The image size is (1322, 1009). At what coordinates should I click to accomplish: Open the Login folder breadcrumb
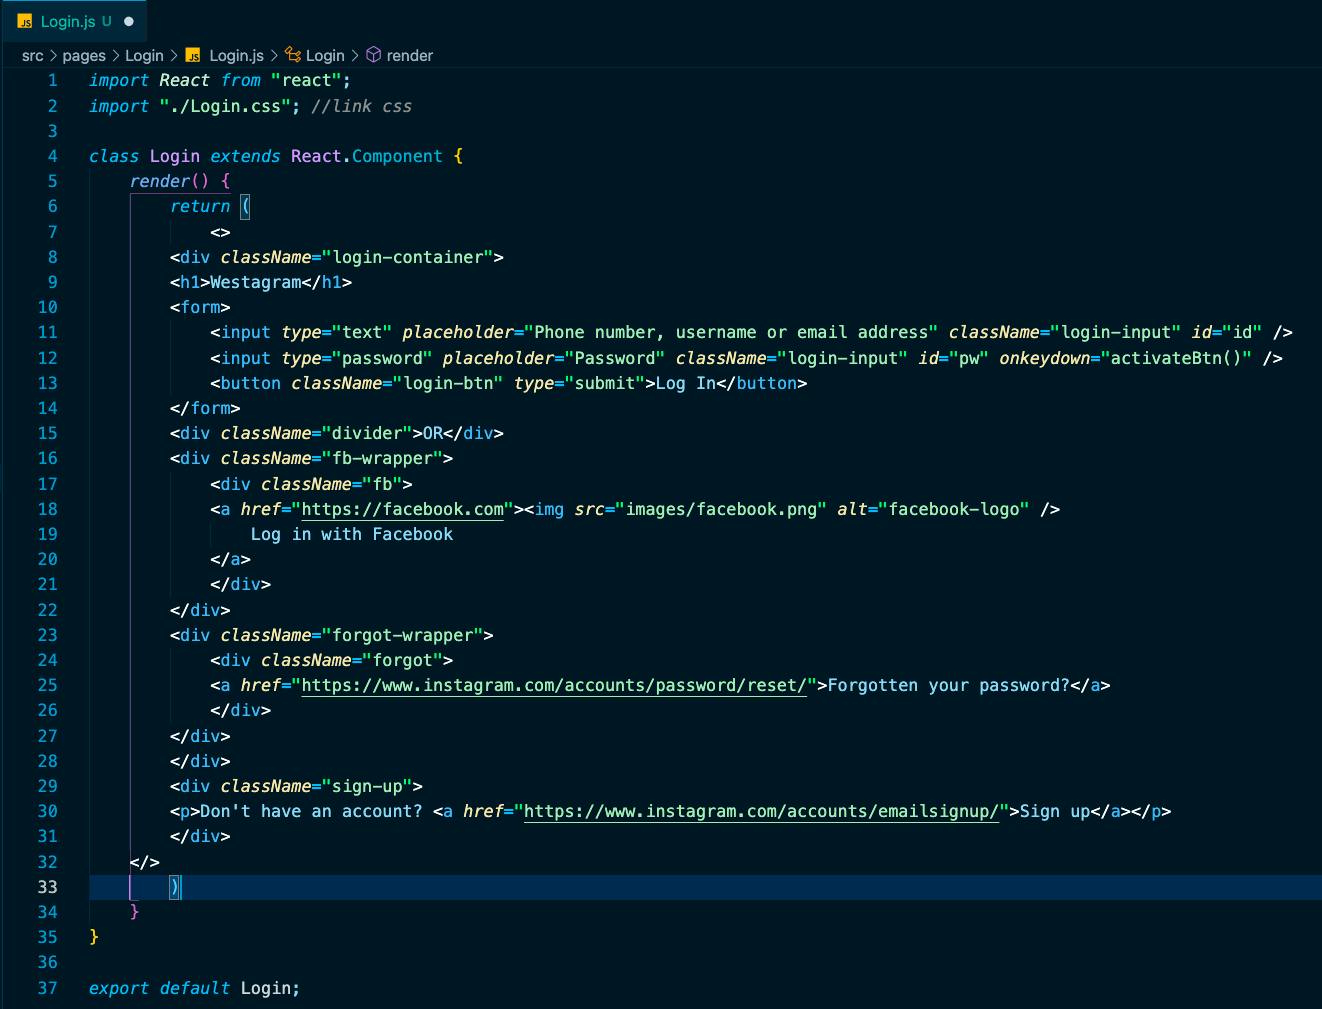click(144, 56)
